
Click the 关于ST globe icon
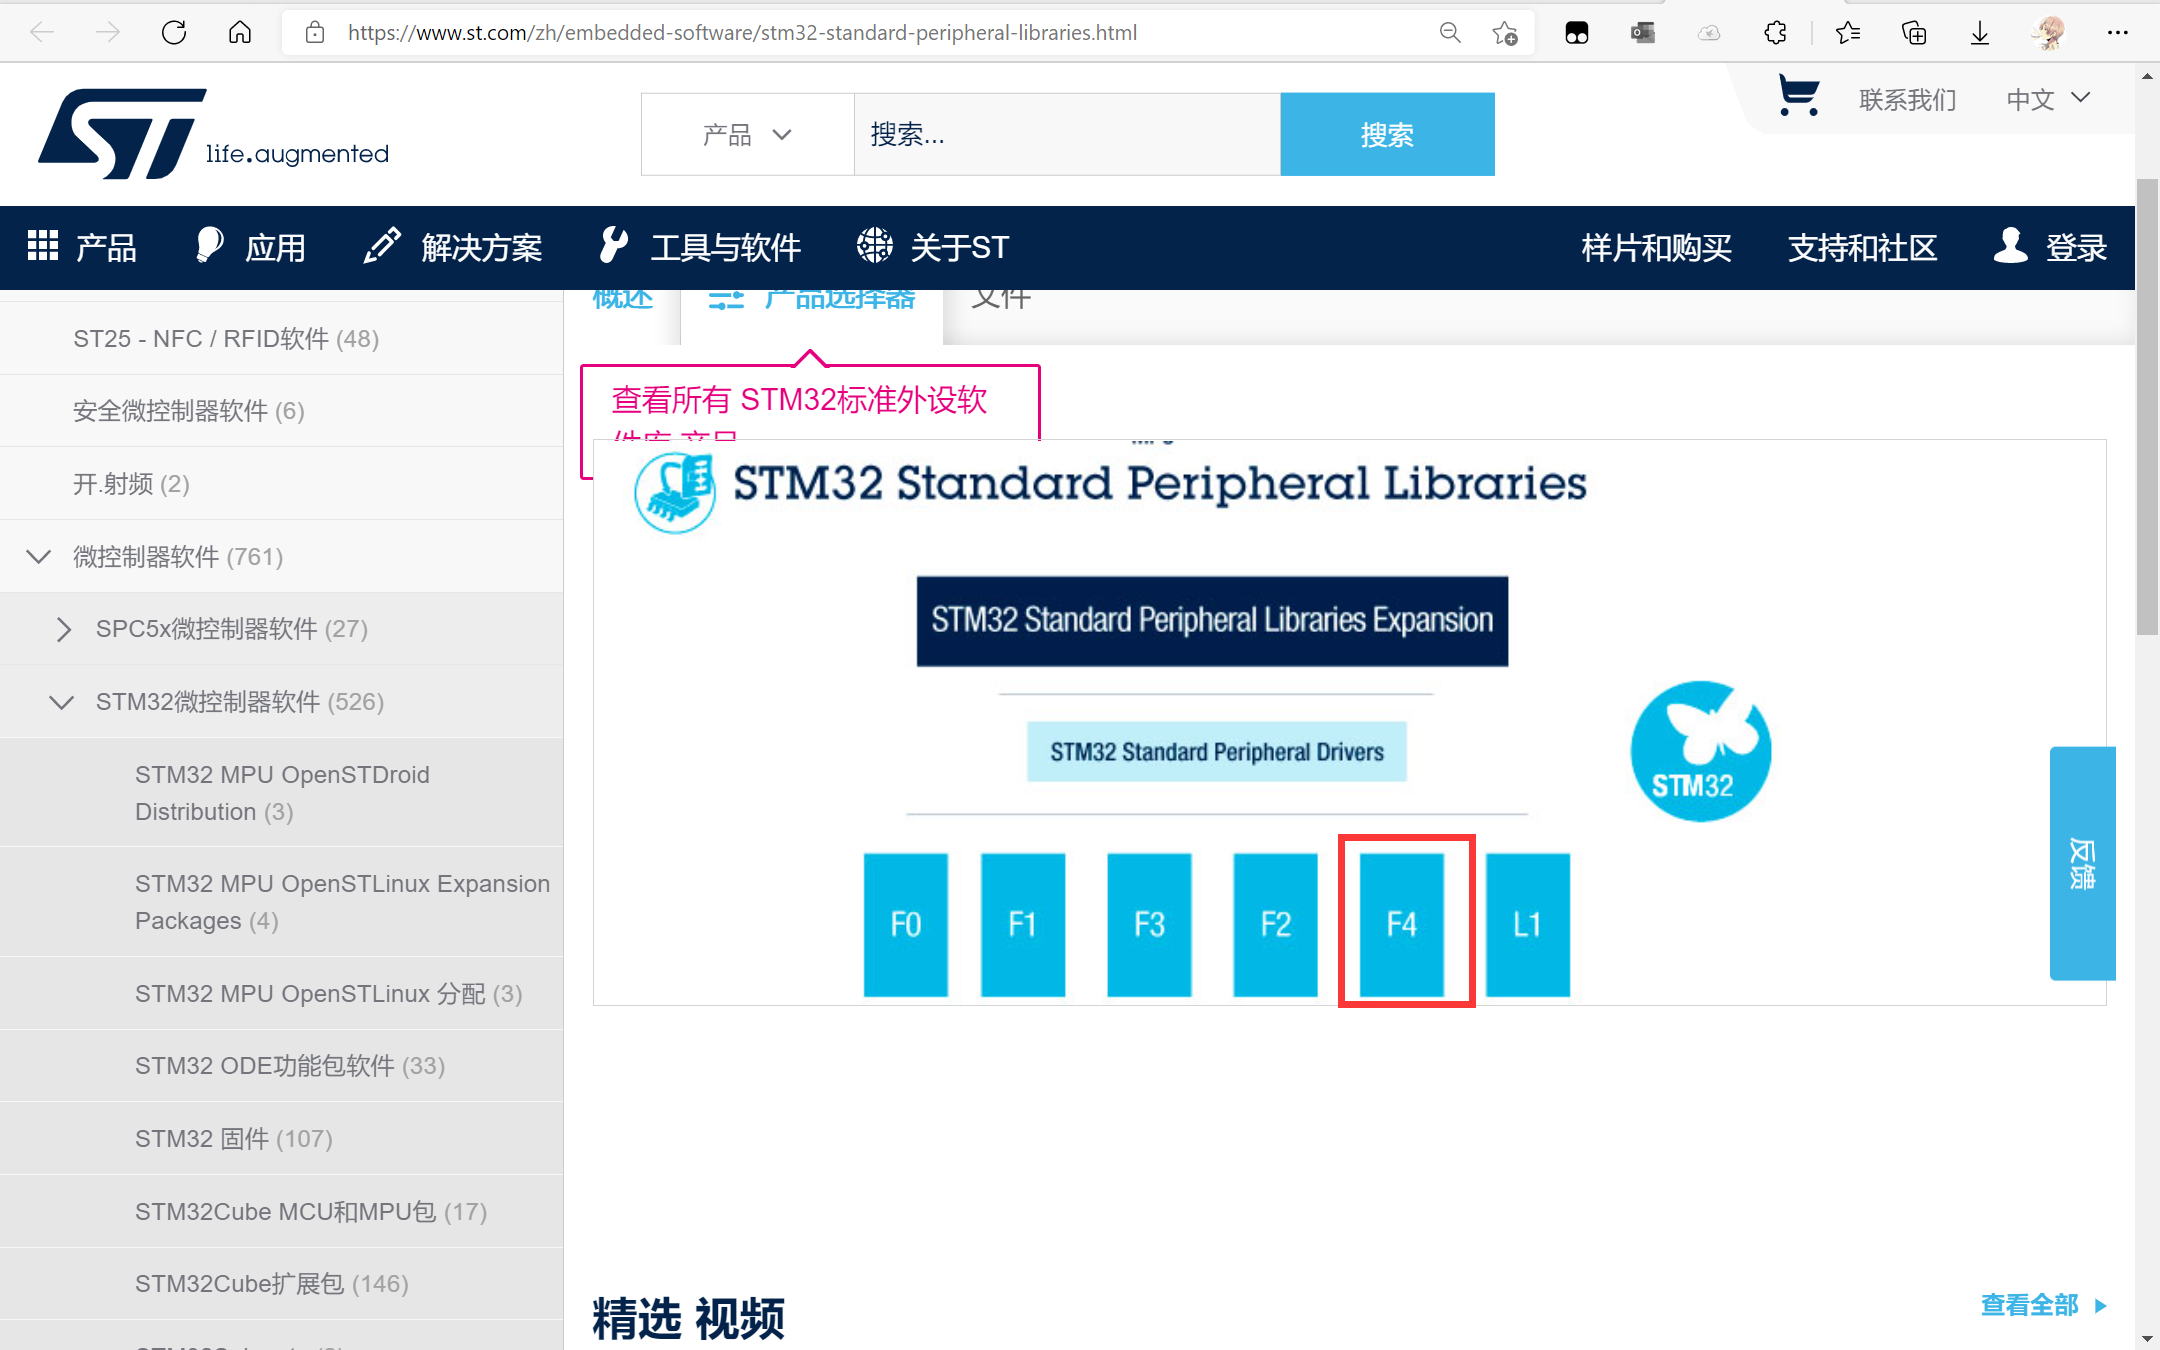point(875,245)
